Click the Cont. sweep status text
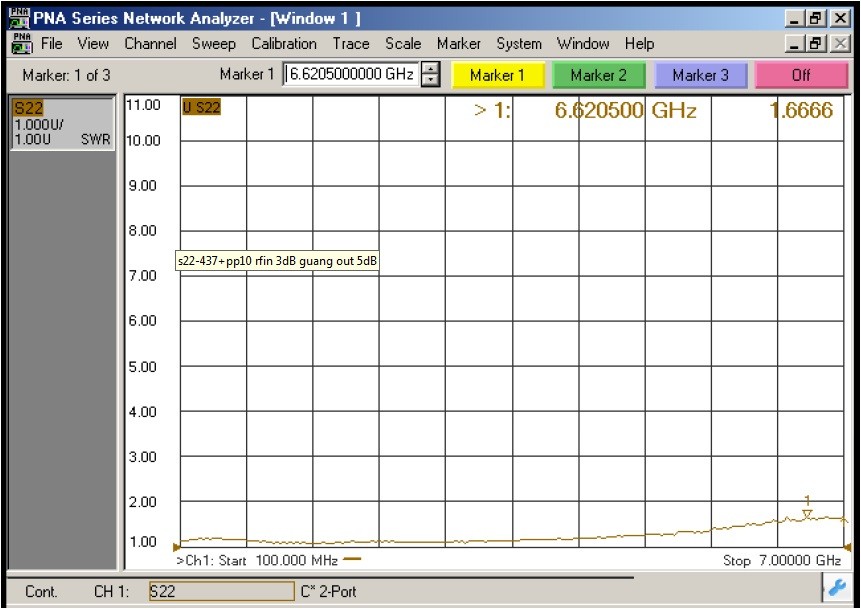 (x=41, y=591)
